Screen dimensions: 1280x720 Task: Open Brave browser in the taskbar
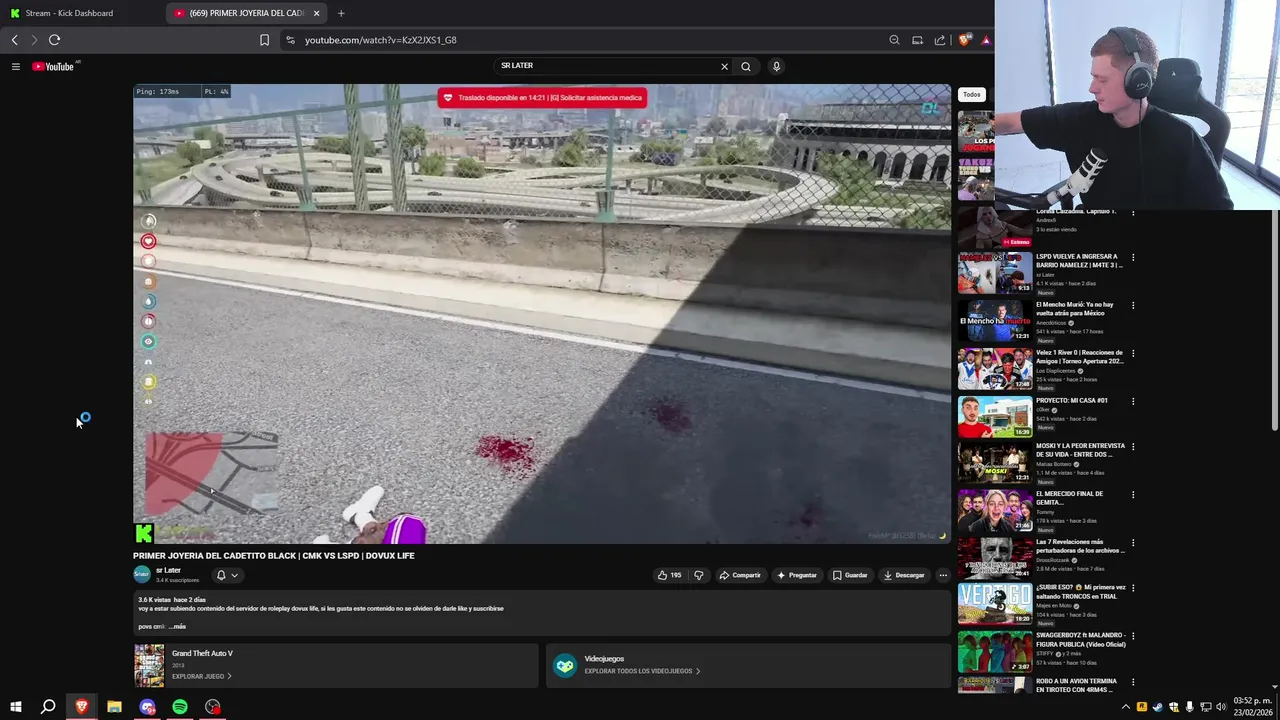(81, 707)
